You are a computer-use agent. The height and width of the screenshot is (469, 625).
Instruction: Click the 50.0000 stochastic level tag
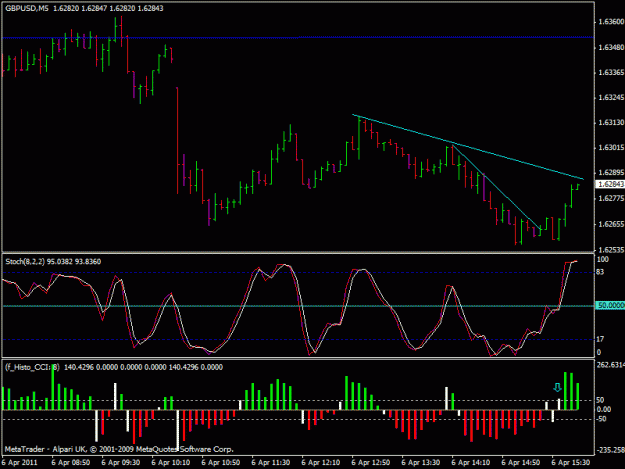pyautogui.click(x=610, y=305)
